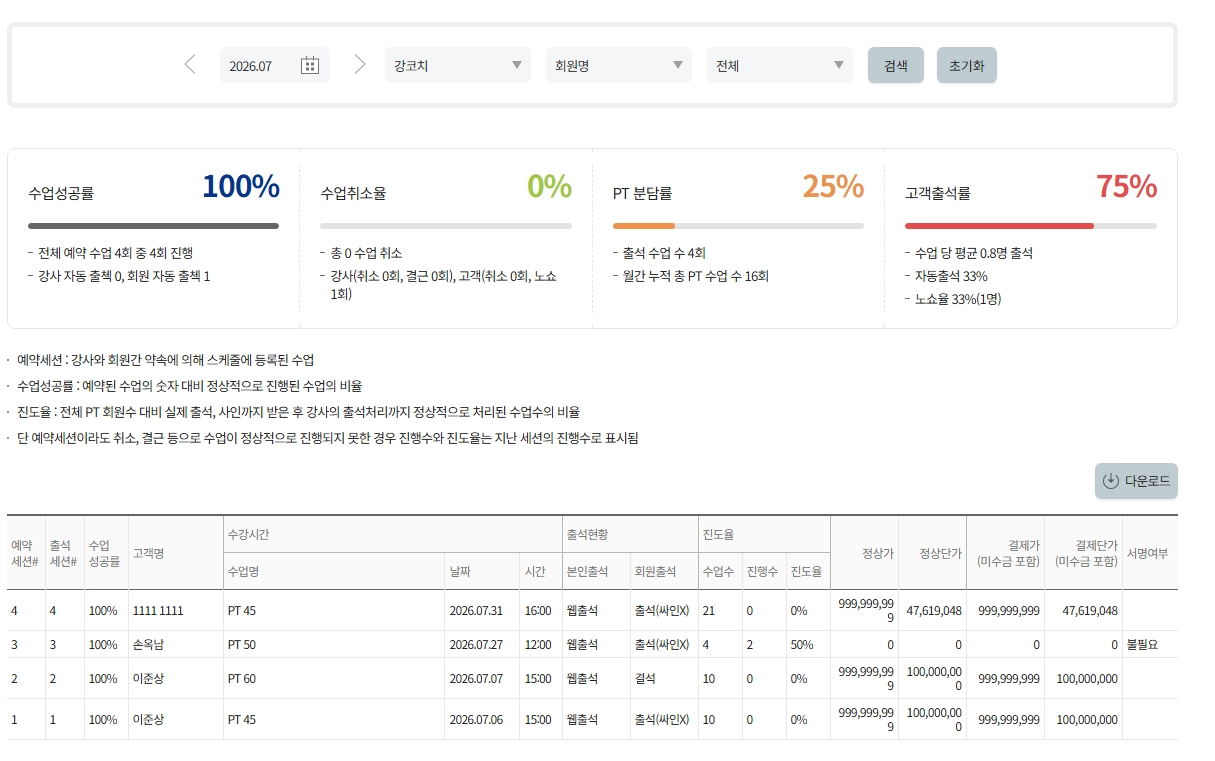Image resolution: width=1215 pixels, height=761 pixels.
Task: Click the 25% PT 분담률 value
Action: pyautogui.click(x=833, y=187)
